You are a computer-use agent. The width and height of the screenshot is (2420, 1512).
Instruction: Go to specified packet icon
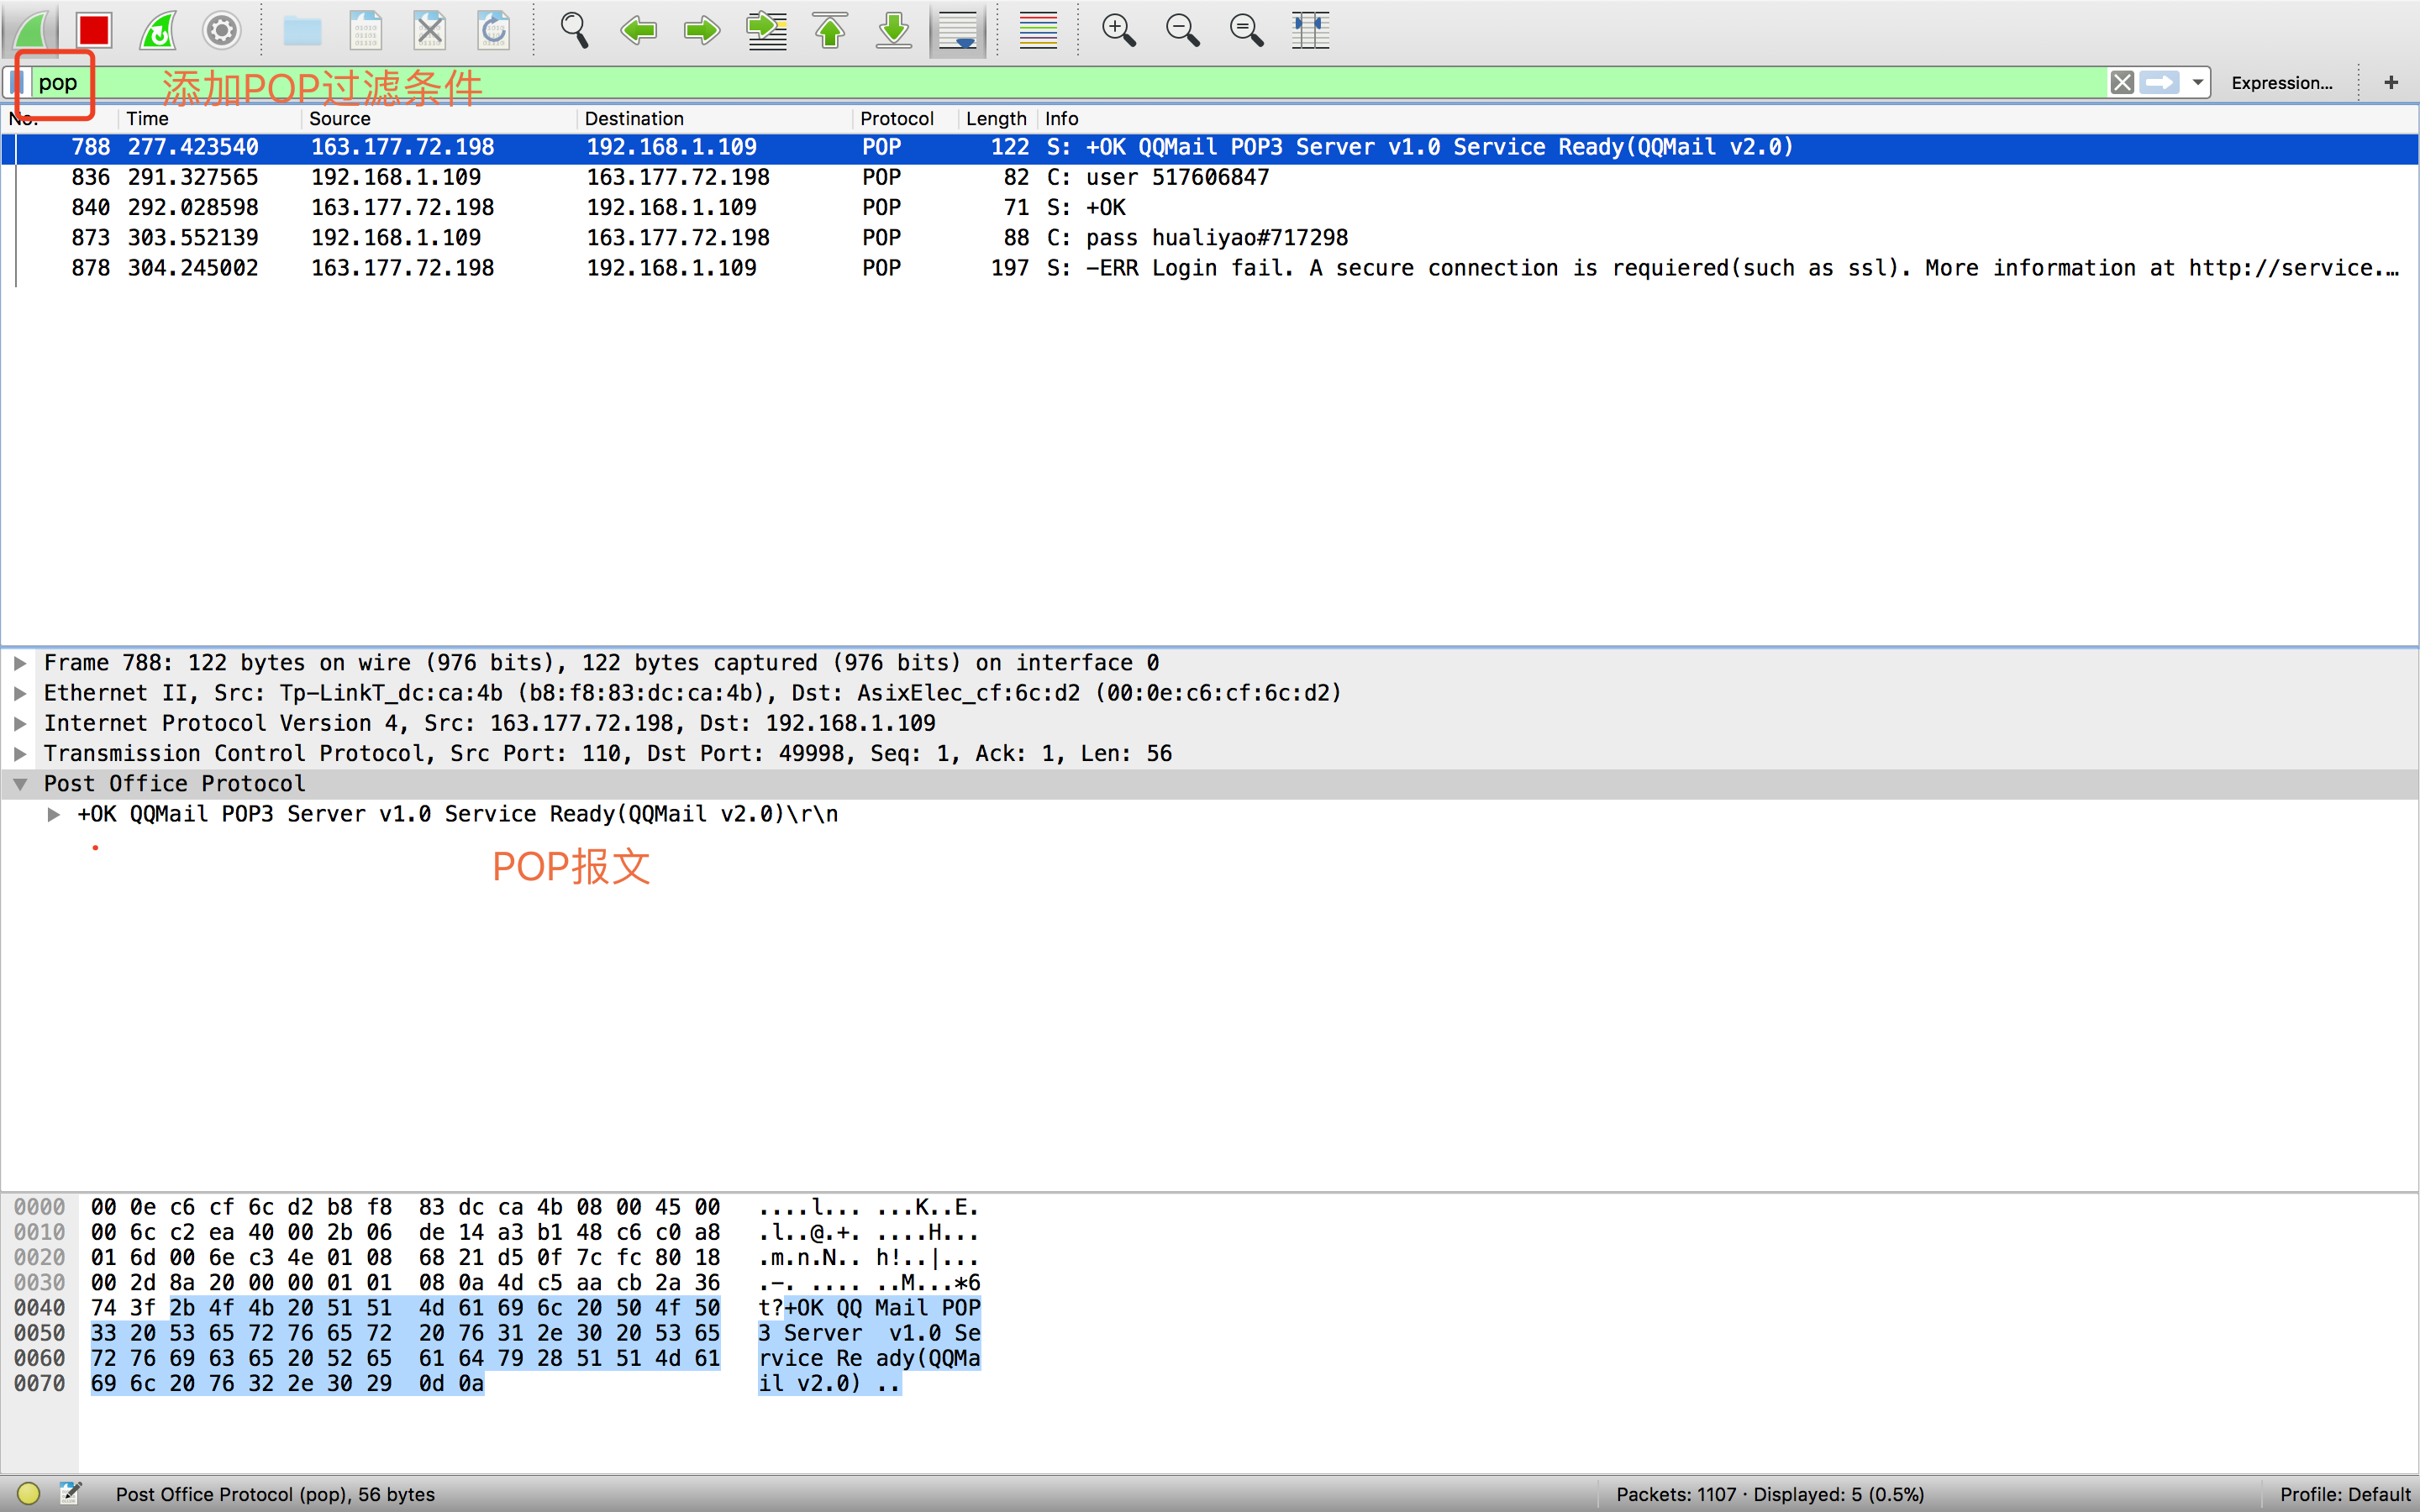click(x=766, y=30)
